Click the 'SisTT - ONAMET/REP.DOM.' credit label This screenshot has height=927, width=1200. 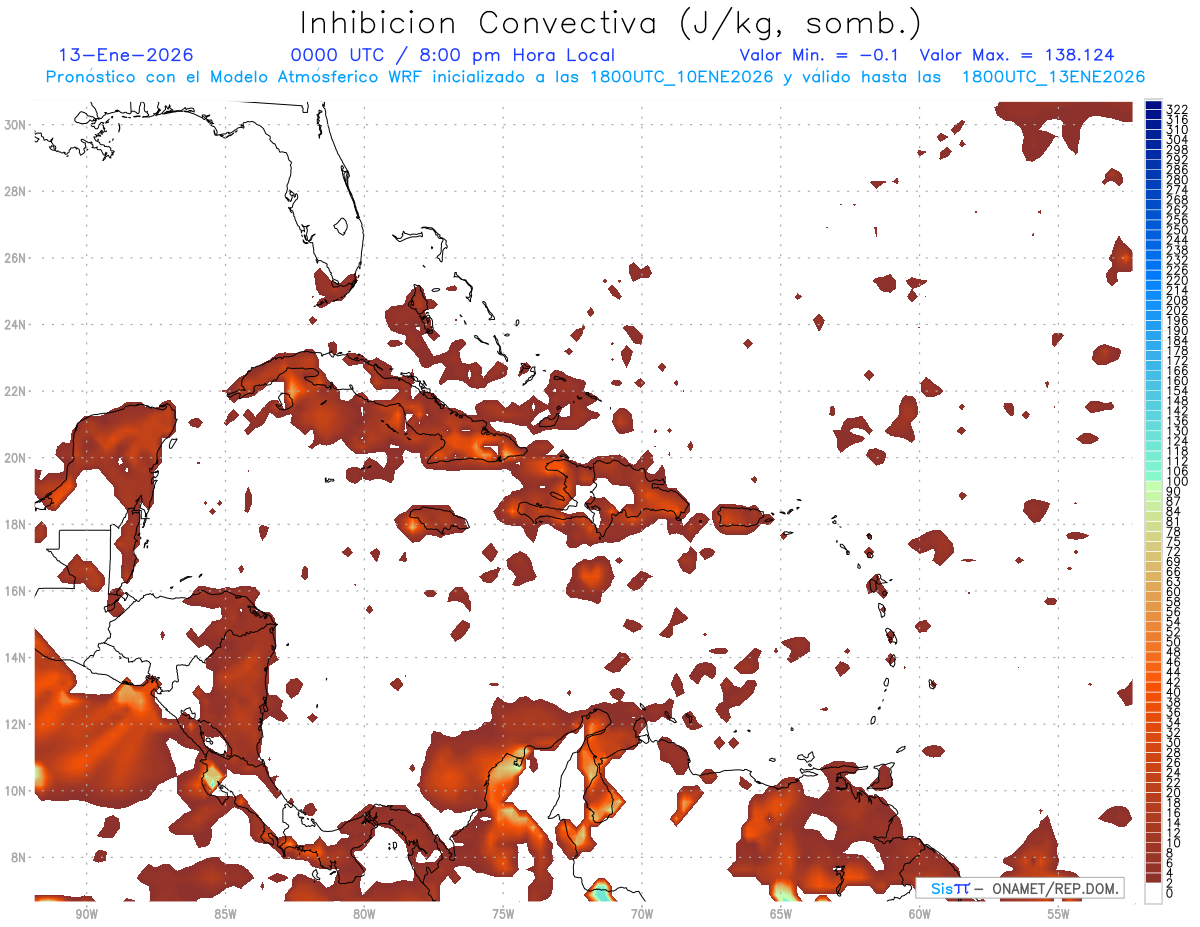pos(1020,888)
